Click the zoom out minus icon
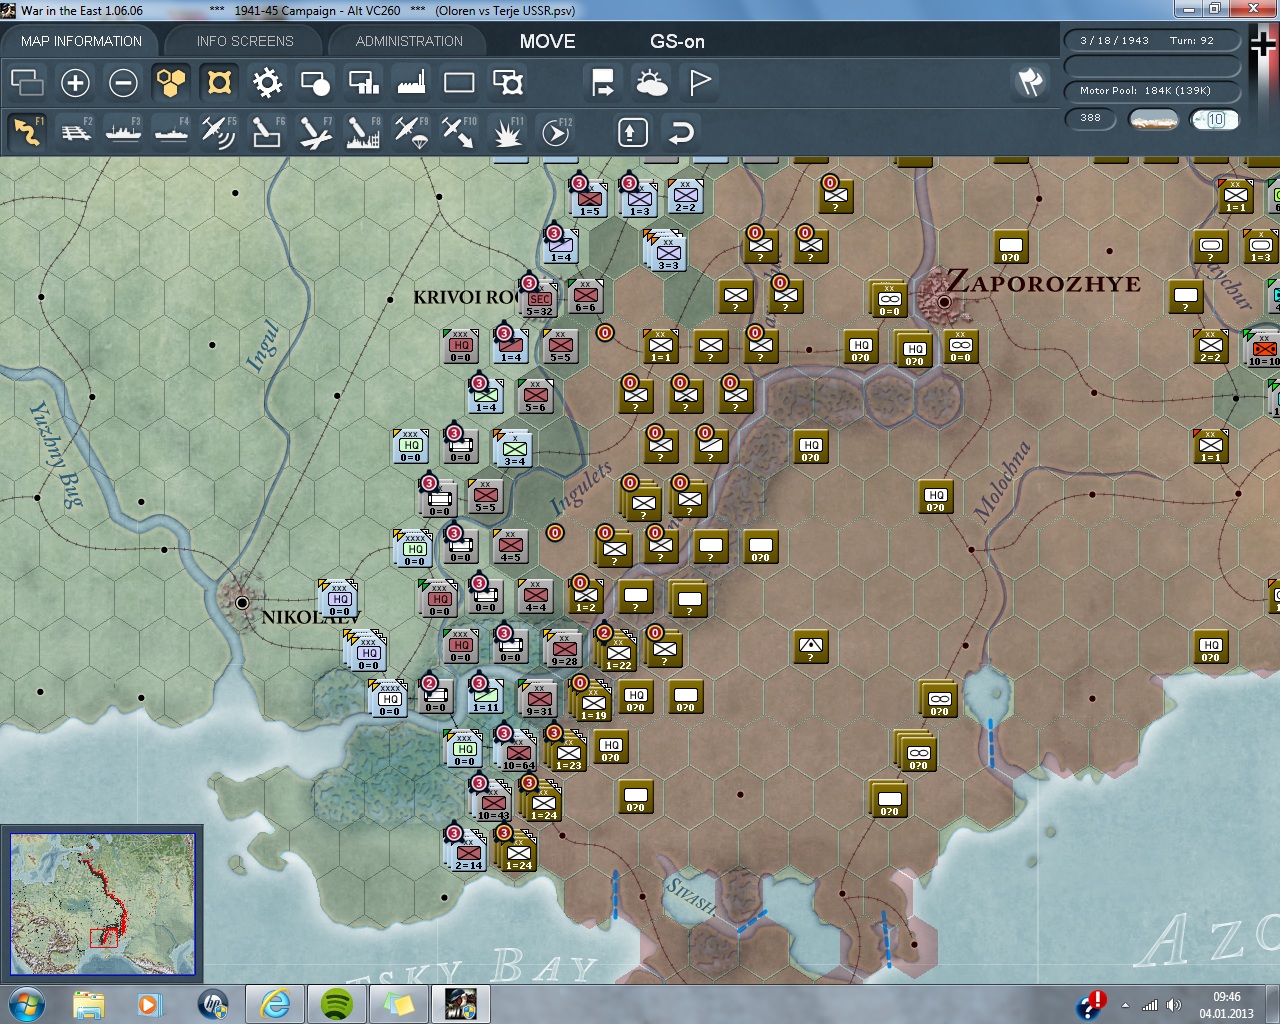The width and height of the screenshot is (1280, 1024). (123, 83)
